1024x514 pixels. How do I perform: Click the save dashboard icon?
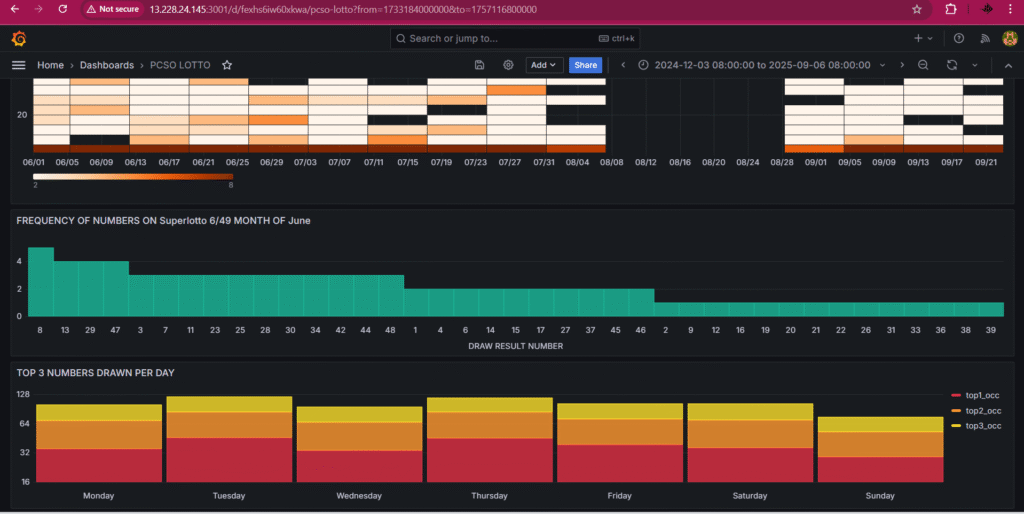tap(480, 65)
